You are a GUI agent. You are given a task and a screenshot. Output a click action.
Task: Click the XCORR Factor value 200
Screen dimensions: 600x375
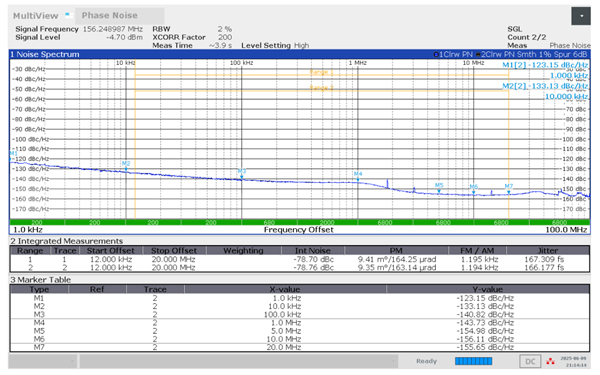point(225,37)
